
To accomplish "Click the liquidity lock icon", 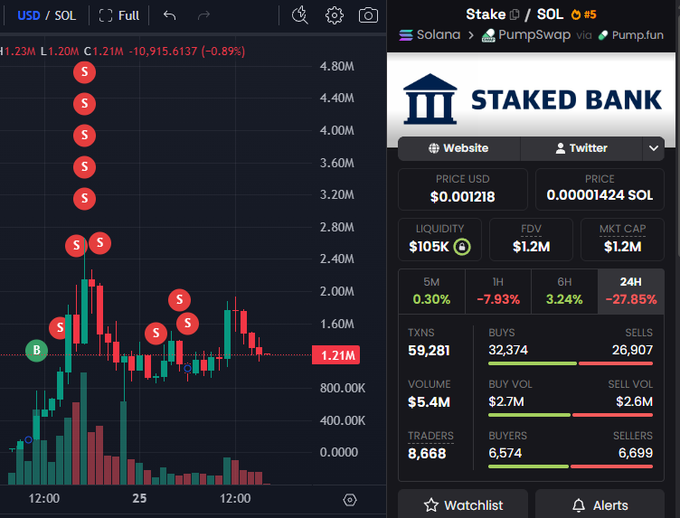I will click(x=462, y=247).
